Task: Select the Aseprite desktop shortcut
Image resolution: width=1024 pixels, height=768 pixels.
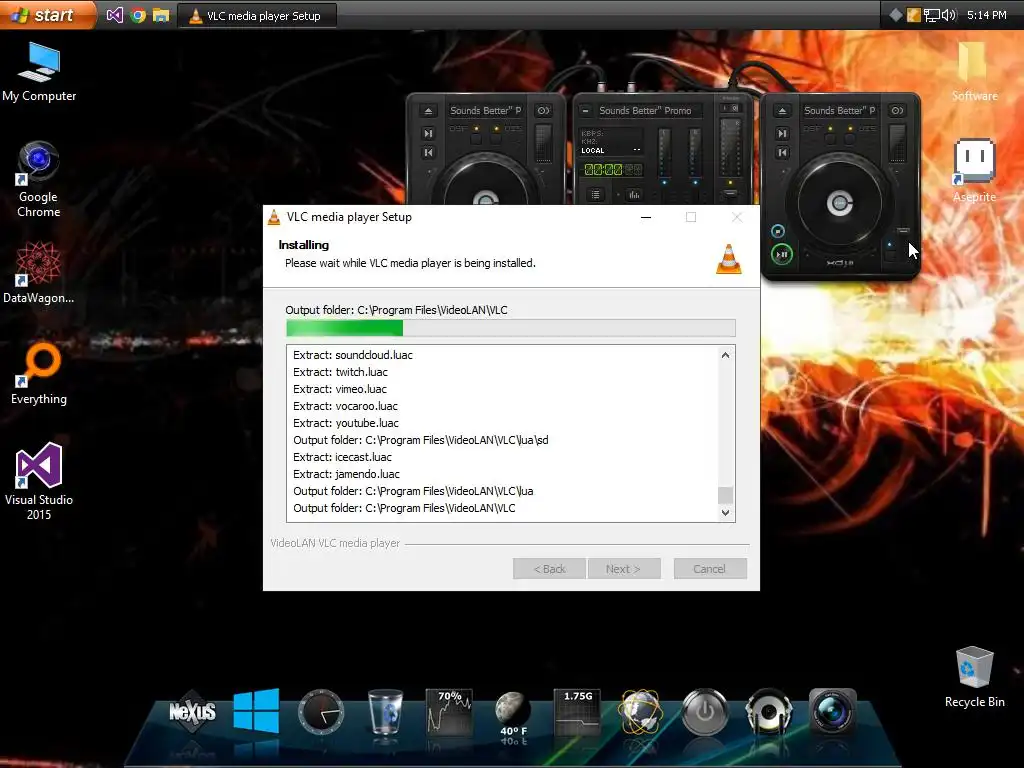Action: coord(974,171)
